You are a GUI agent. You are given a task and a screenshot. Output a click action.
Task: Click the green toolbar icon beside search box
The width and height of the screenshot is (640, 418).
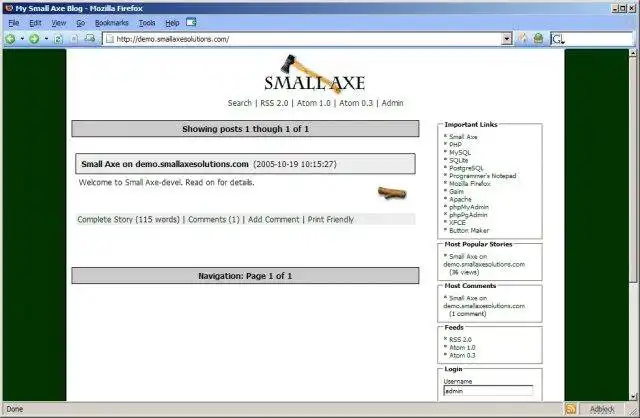point(538,38)
